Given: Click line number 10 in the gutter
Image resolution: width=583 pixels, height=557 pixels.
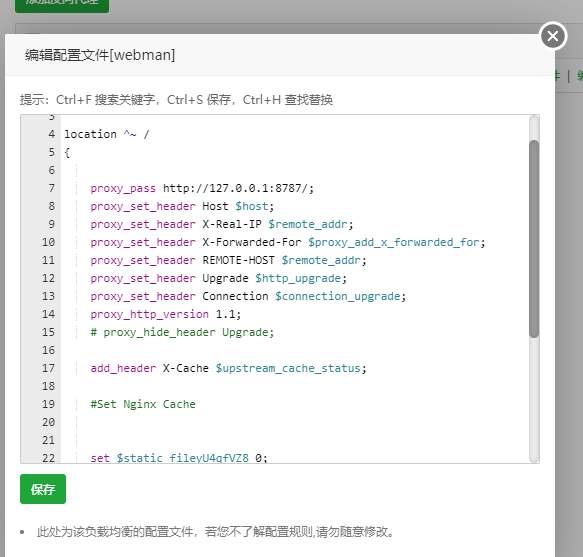Looking at the screenshot, I should click(x=48, y=242).
